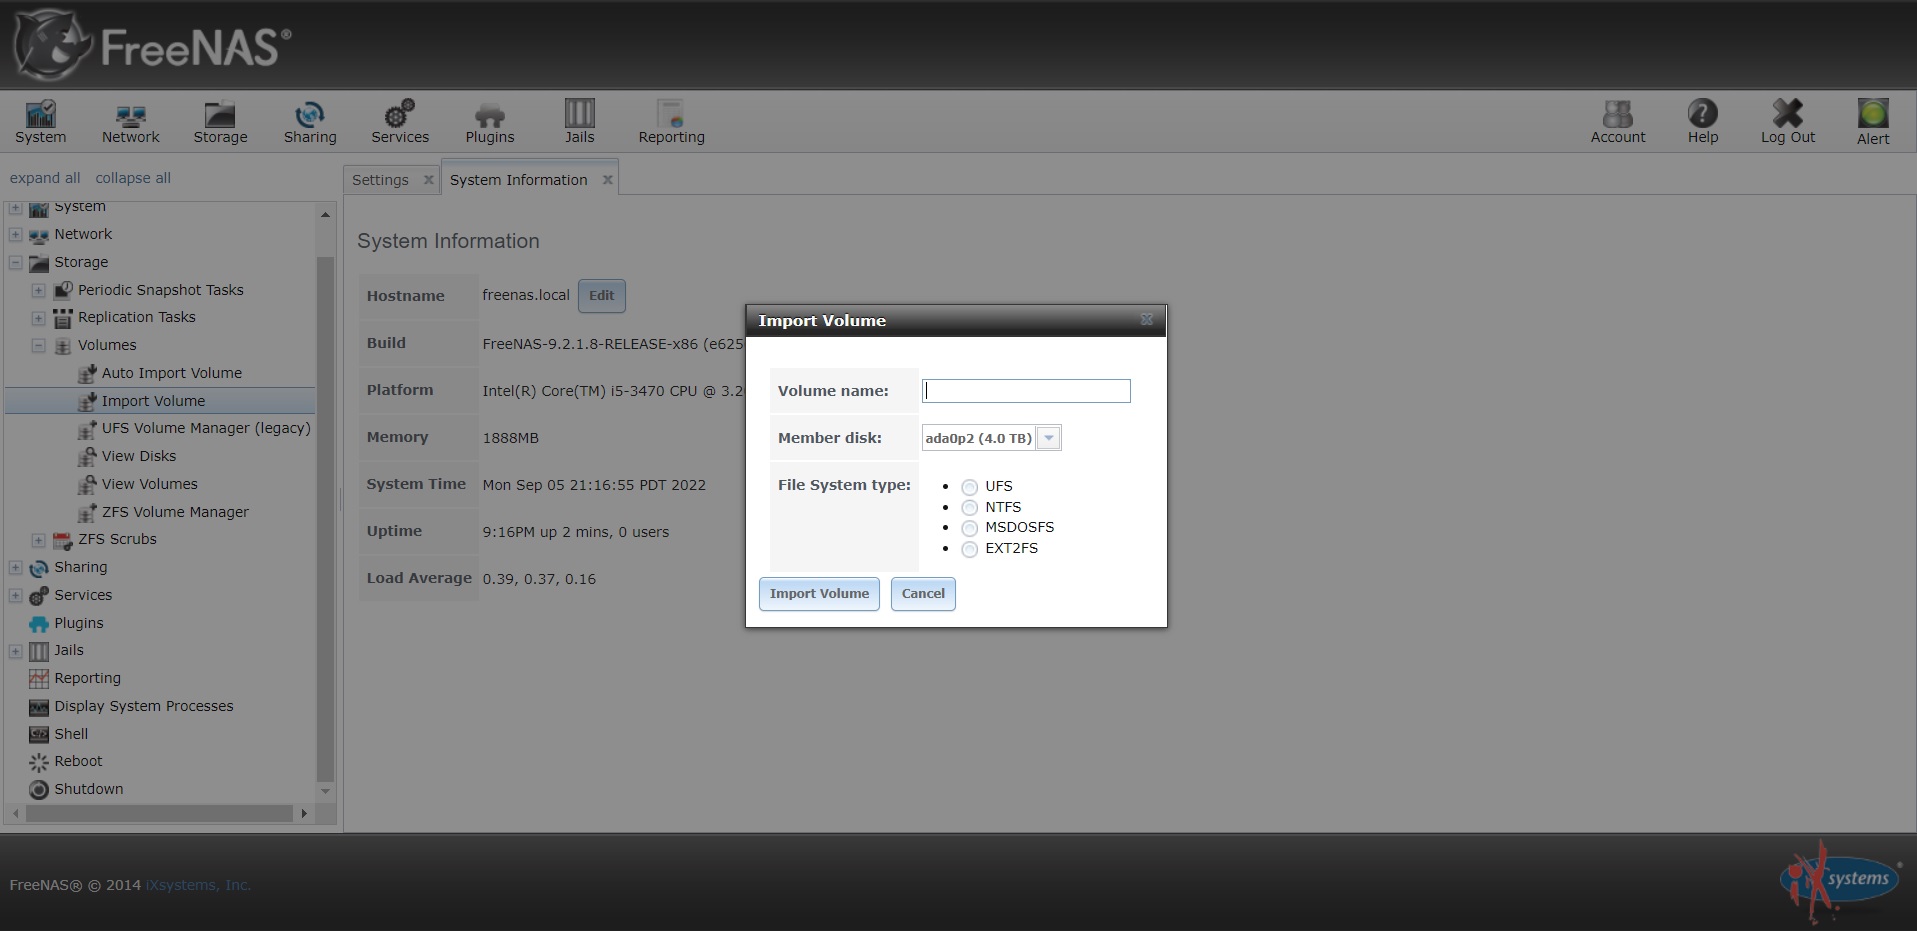The height and width of the screenshot is (931, 1917).
Task: Click the collapse all link
Action: [x=133, y=178]
